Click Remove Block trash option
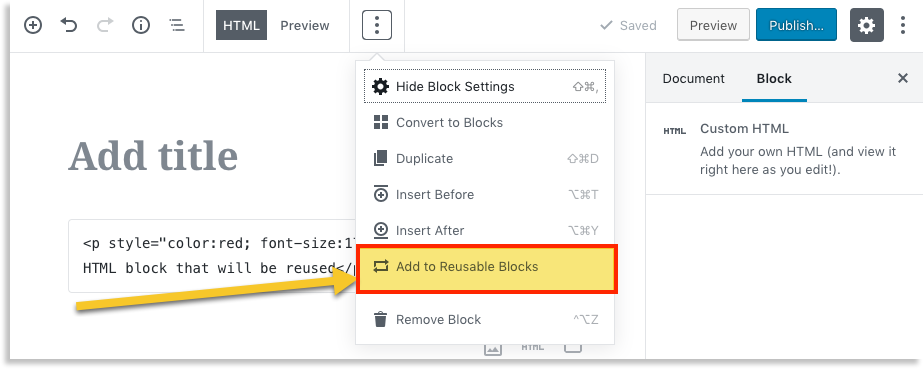The image size is (923, 369). 485,320
